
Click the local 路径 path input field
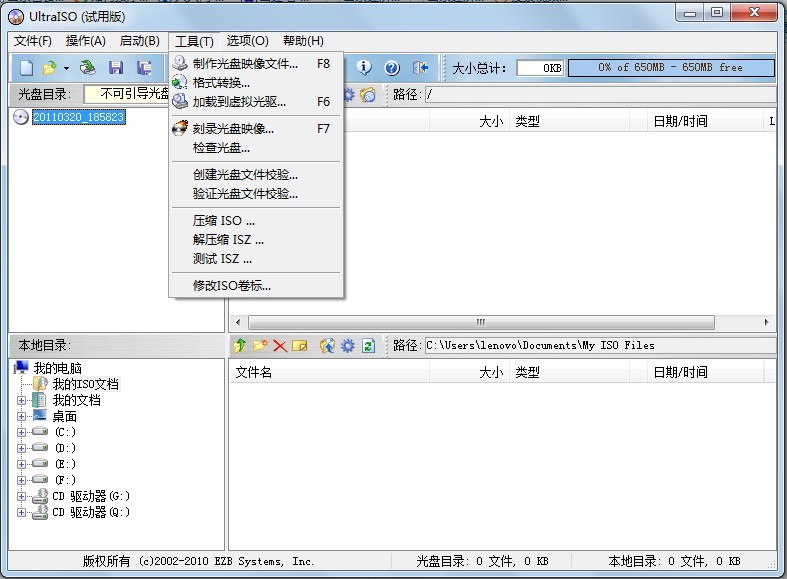[x=598, y=345]
